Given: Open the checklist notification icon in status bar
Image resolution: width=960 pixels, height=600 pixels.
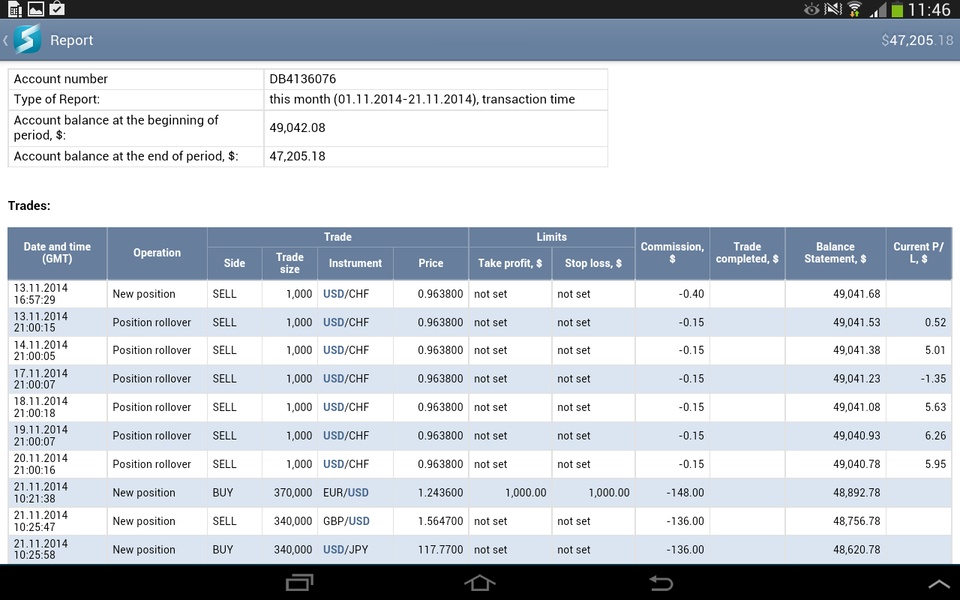Looking at the screenshot, I should point(57,9).
